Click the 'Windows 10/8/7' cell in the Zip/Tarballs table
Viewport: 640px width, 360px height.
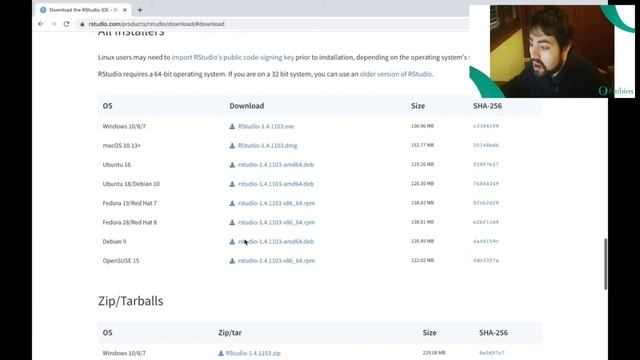click(124, 353)
